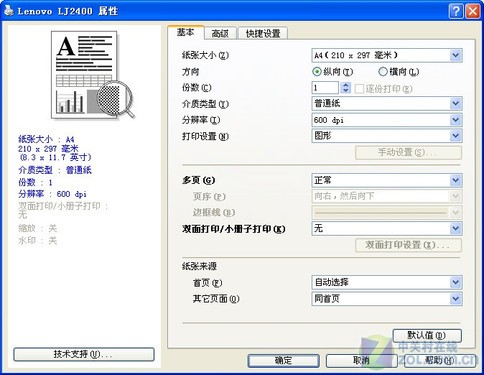
Task: Click the 份数 copies input field
Action: tap(325, 88)
